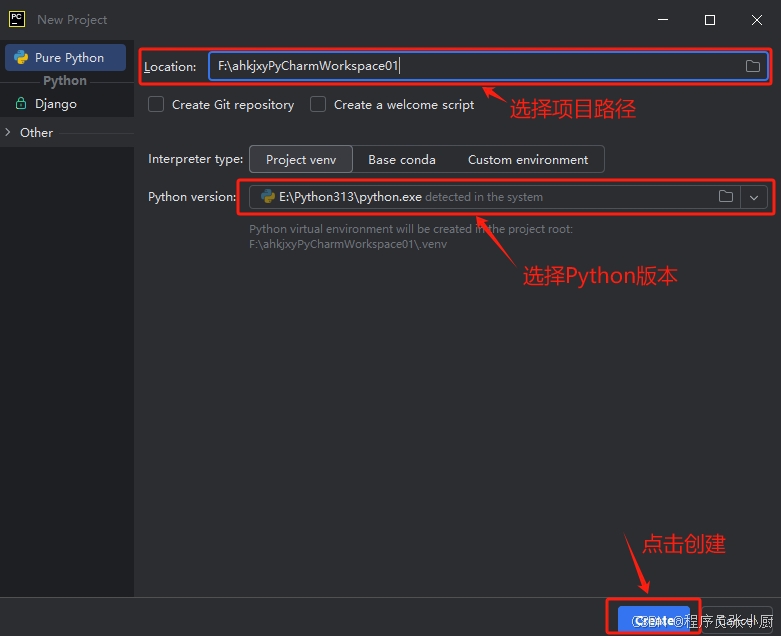The width and height of the screenshot is (781, 636).
Task: Click the Django lock icon
Action: pos(21,104)
